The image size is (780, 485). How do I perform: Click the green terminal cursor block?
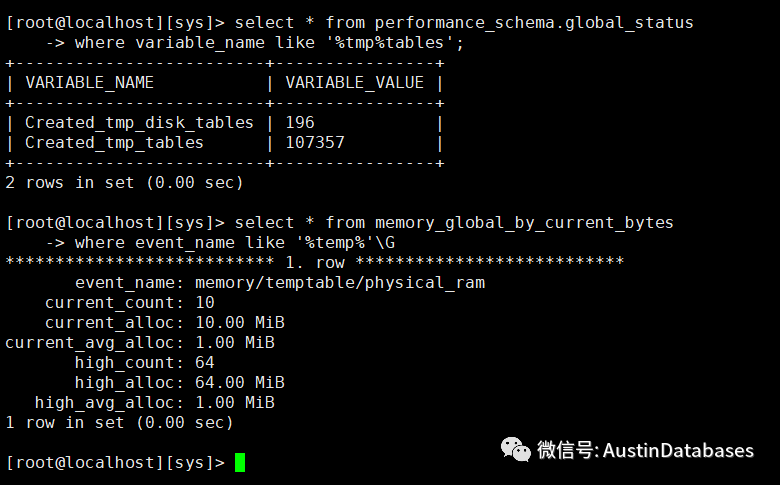[240, 462]
